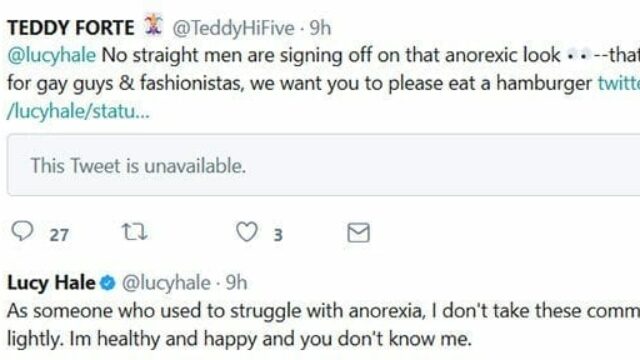Click the 9h timestamp on Teddy's tweet
The width and height of the screenshot is (640, 360).
tap(320, 28)
